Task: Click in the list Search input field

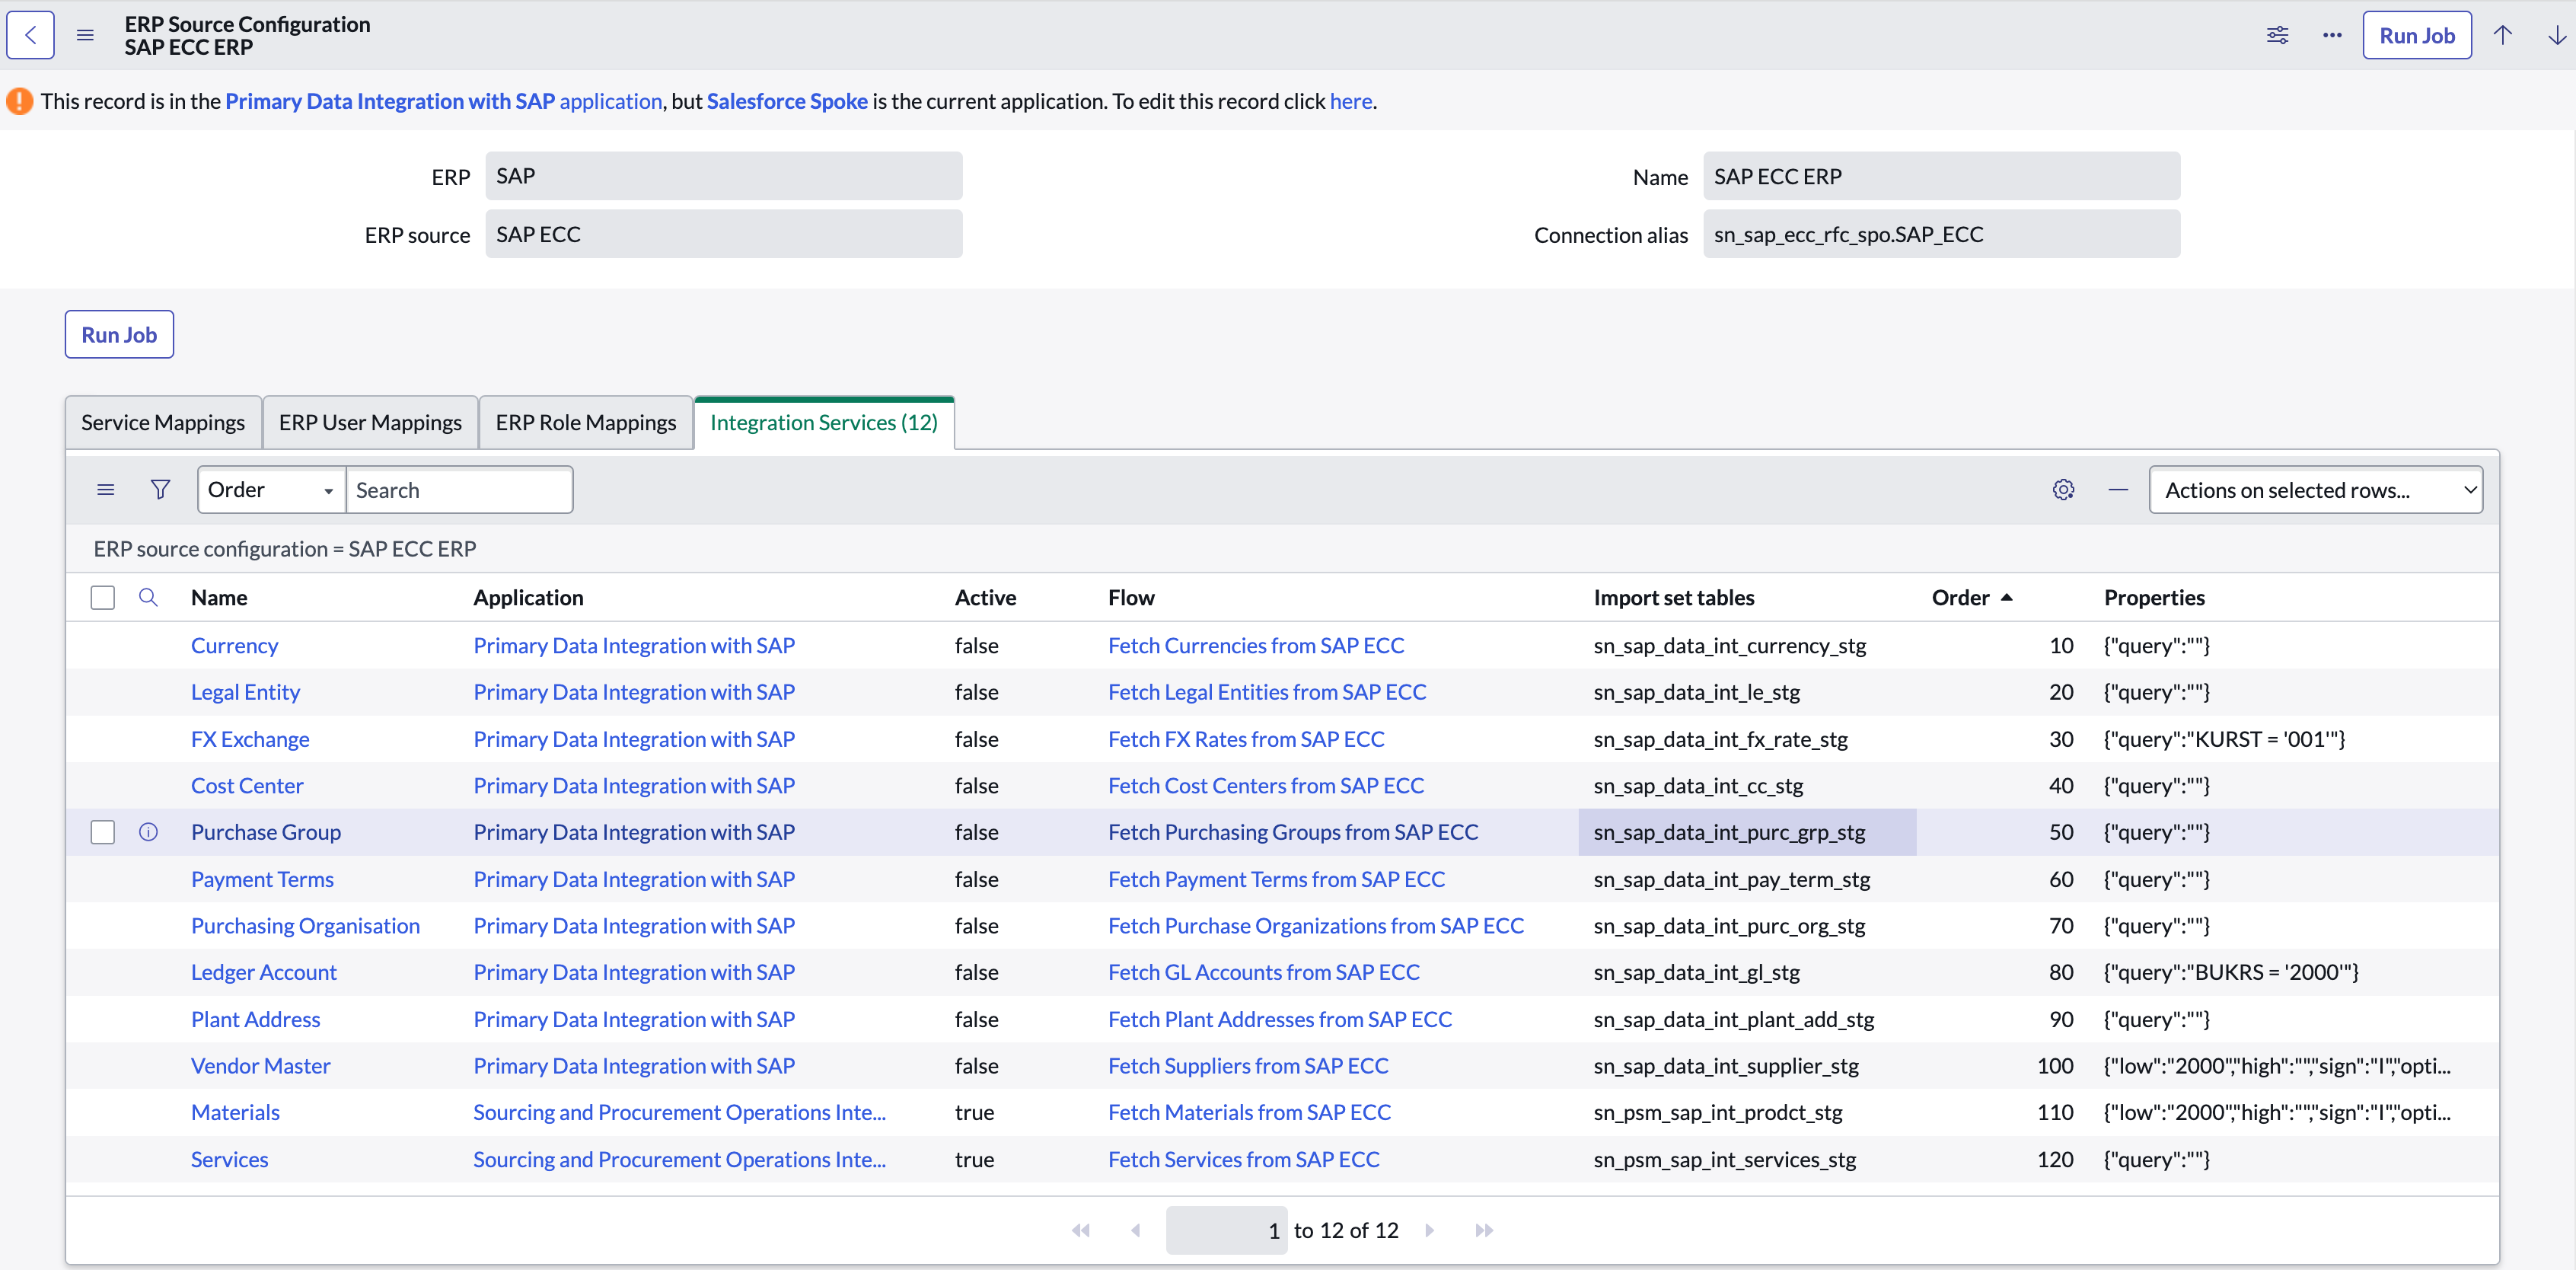Action: (x=459, y=489)
